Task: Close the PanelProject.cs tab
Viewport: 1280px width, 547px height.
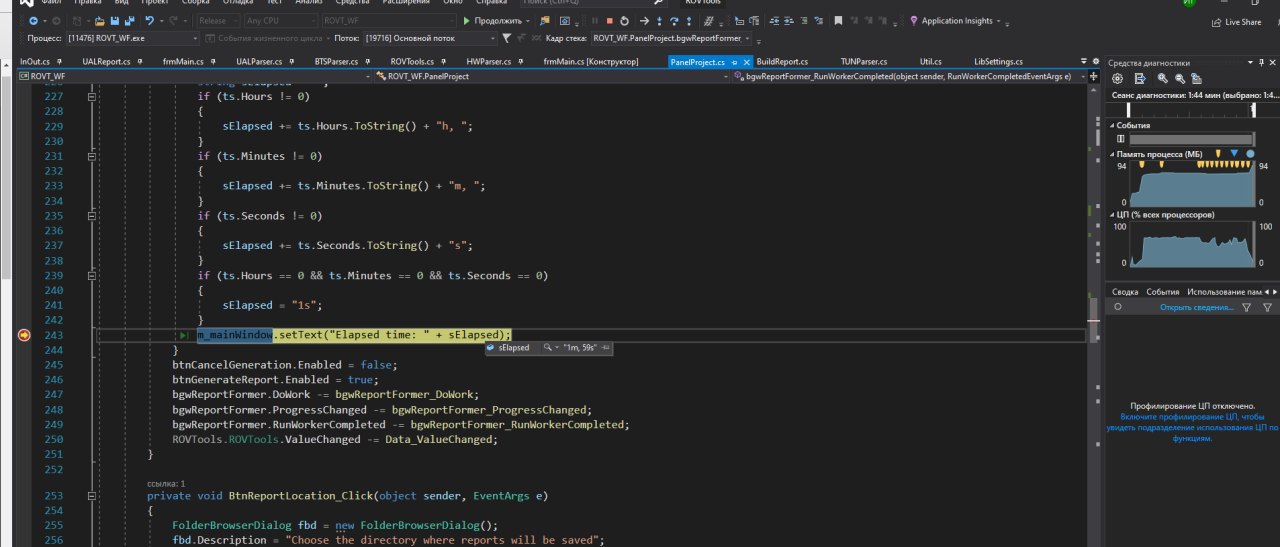Action: 746,62
